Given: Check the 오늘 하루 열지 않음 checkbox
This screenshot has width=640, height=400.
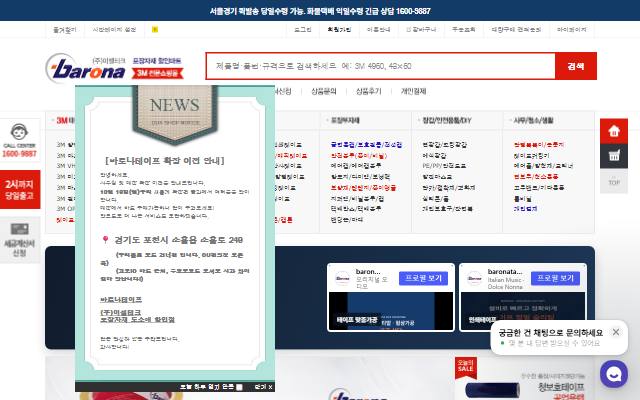Looking at the screenshot, I should click(239, 387).
